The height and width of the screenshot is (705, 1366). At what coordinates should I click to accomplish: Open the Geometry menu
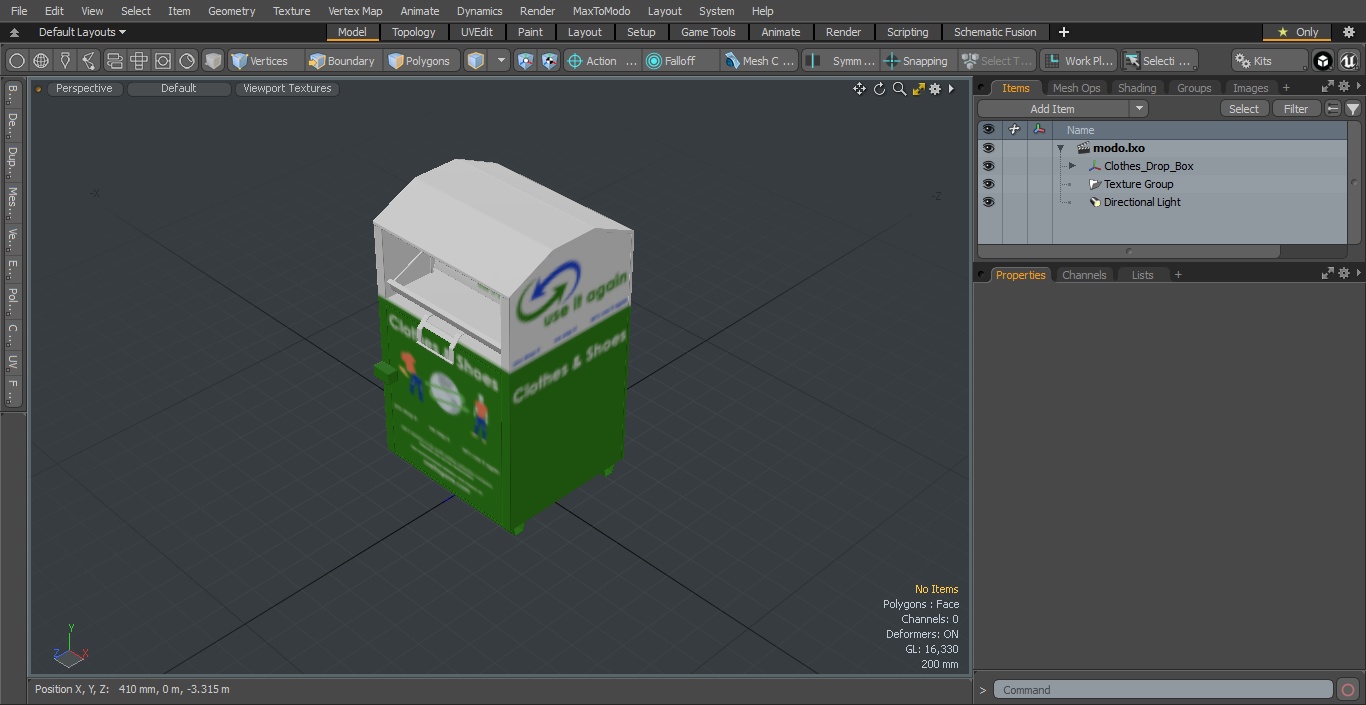click(231, 11)
